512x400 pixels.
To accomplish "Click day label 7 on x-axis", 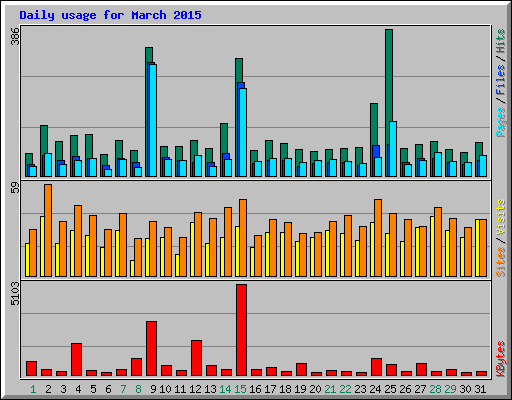I will click(123, 389).
